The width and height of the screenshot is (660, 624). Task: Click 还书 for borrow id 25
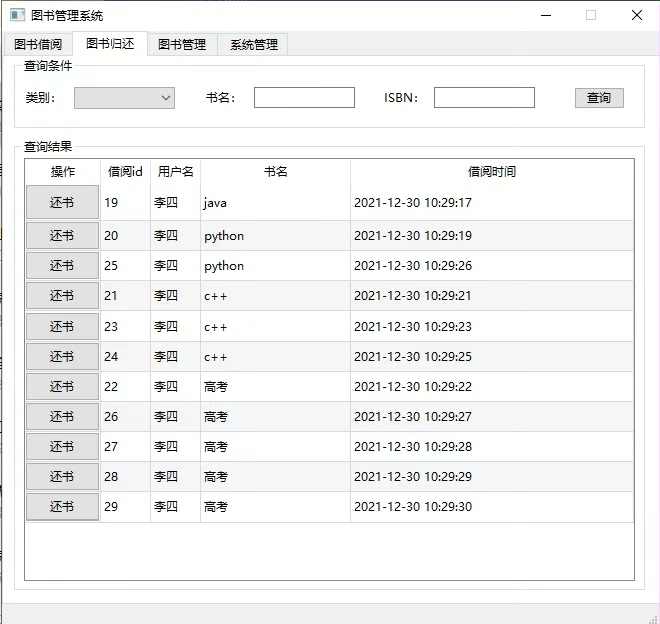(x=62, y=266)
